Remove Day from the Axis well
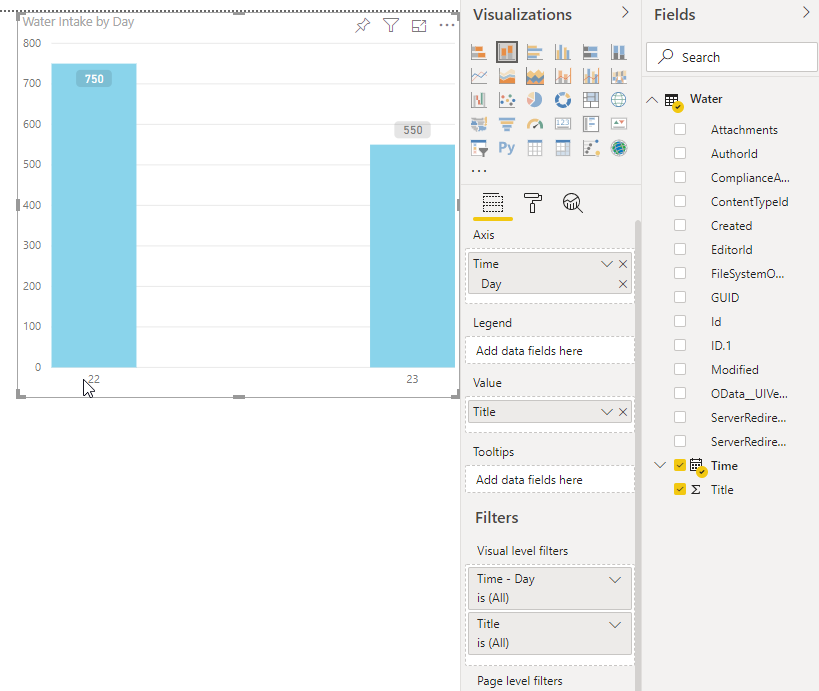The width and height of the screenshot is (819, 691). (x=623, y=284)
